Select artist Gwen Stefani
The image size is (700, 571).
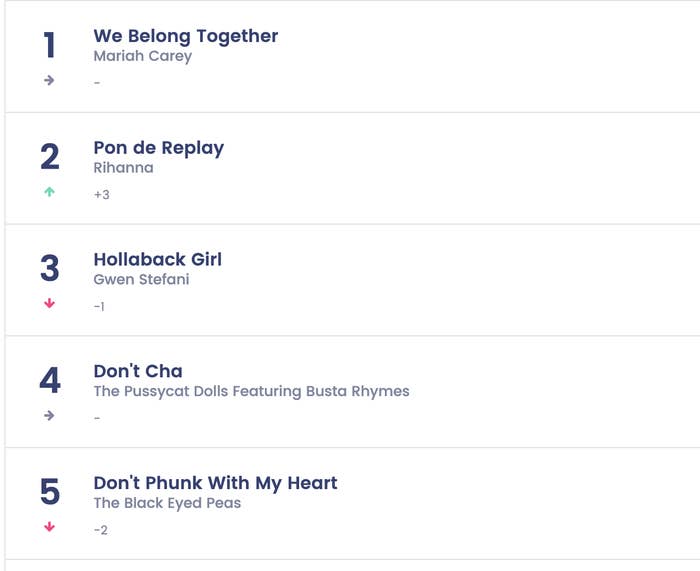coord(142,279)
